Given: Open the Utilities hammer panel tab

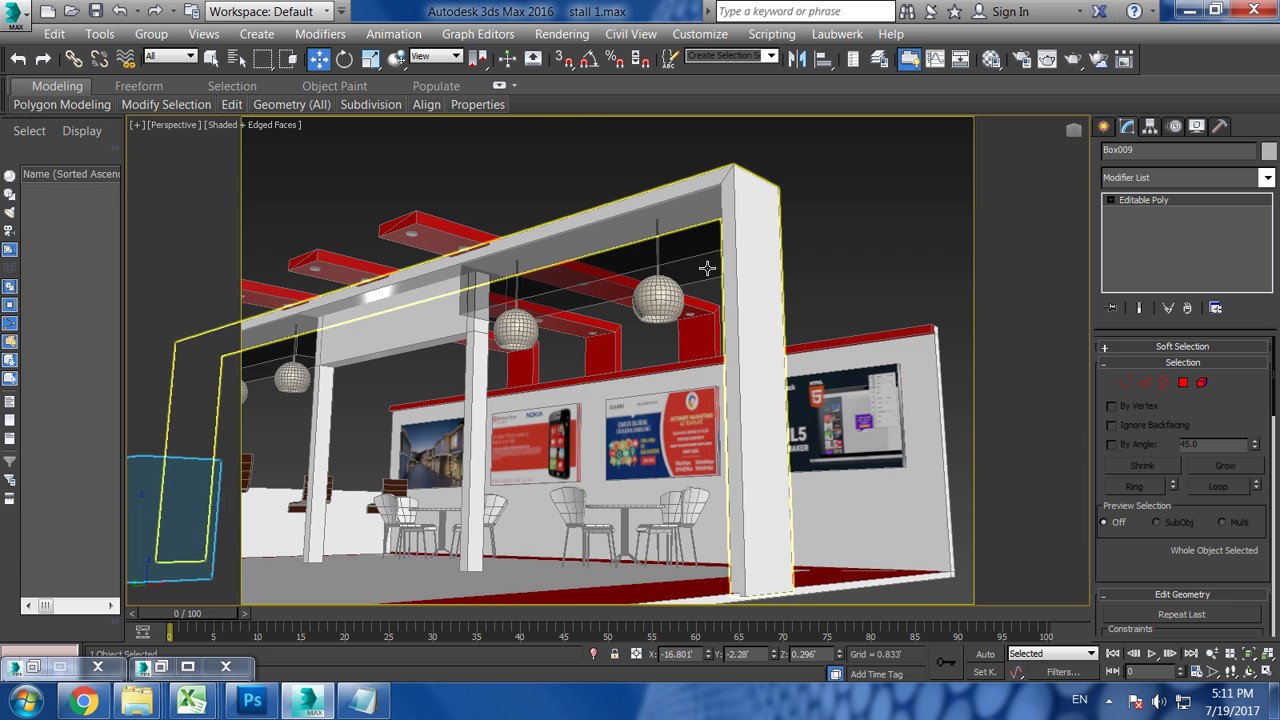Looking at the screenshot, I should [x=1220, y=127].
